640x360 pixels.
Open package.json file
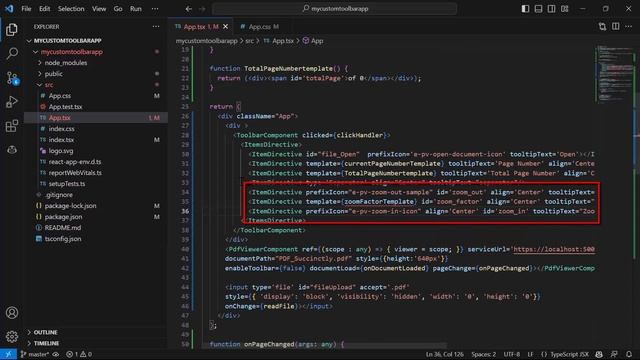pos(63,217)
